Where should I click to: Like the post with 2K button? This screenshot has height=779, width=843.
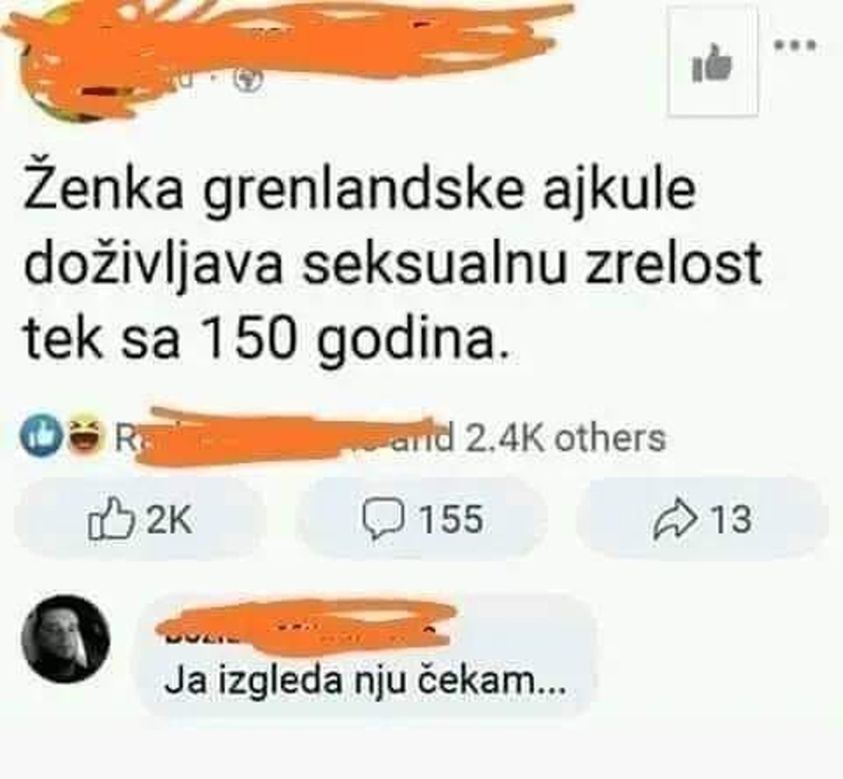139,519
